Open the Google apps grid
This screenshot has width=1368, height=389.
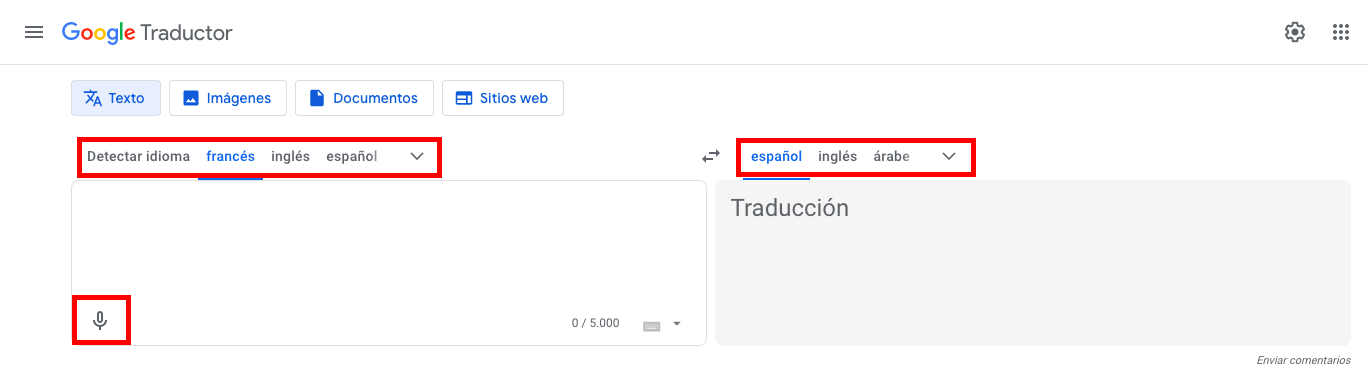pos(1341,32)
